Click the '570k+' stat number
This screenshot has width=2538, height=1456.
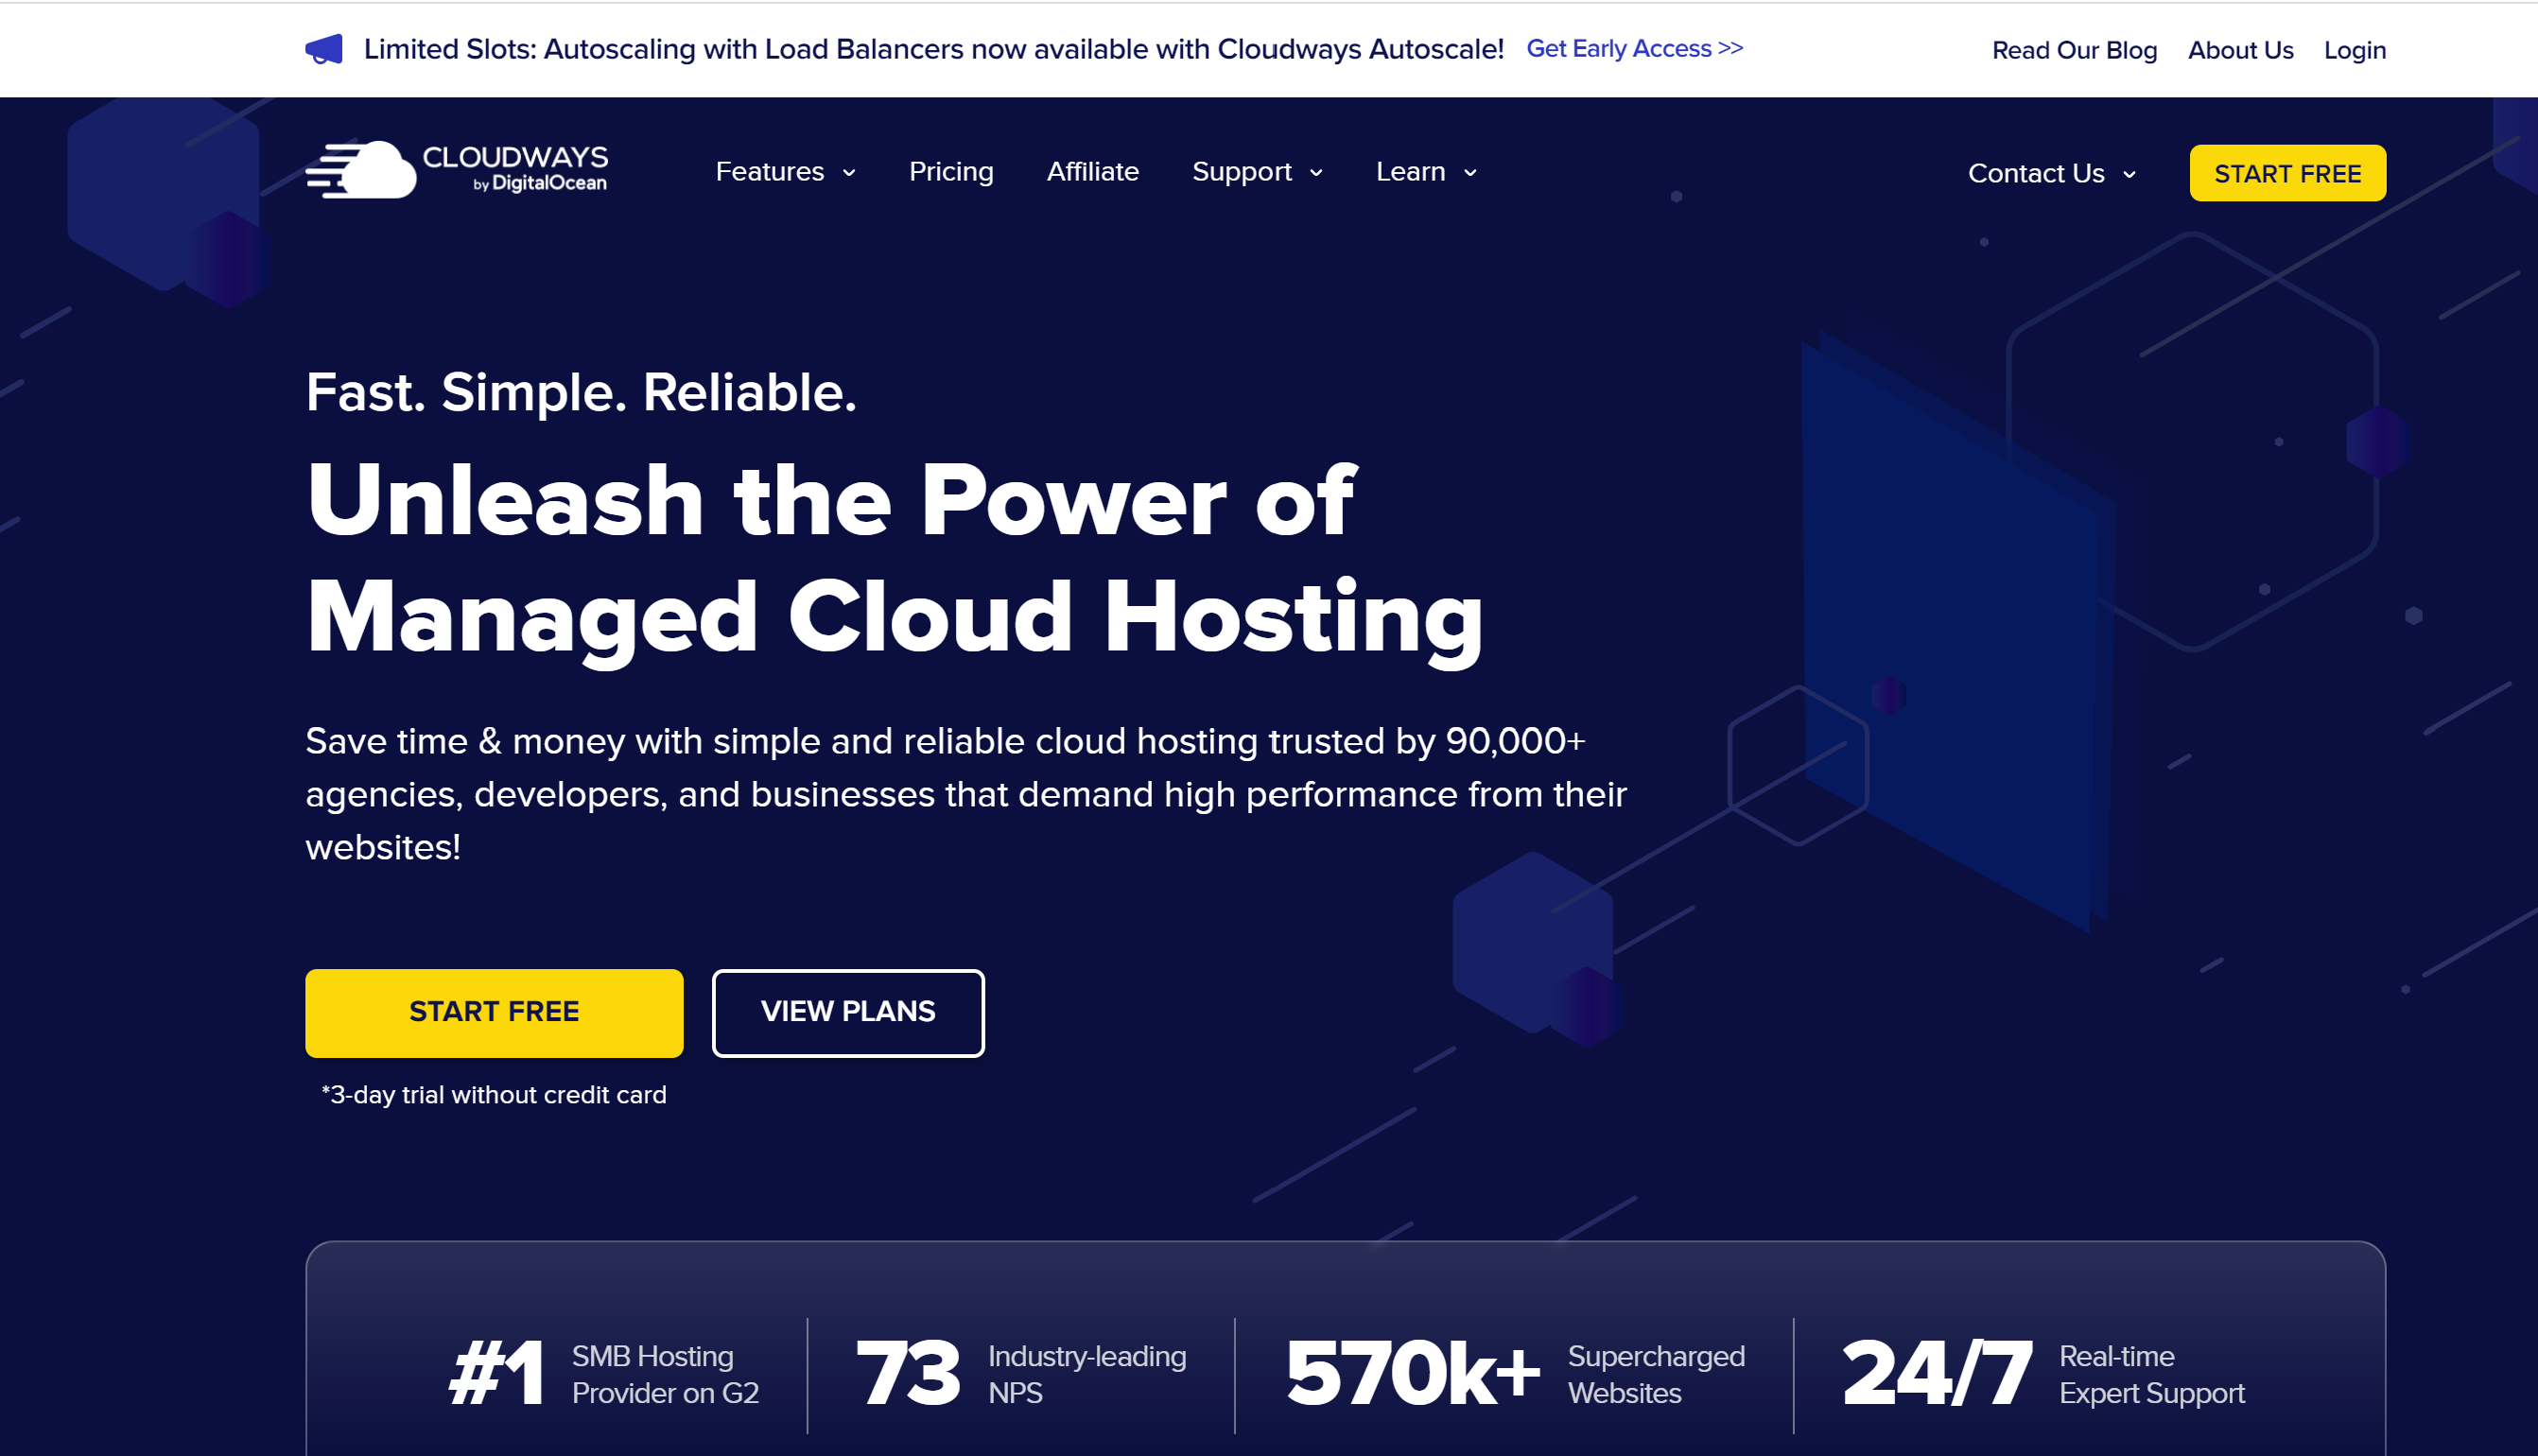click(x=1412, y=1374)
